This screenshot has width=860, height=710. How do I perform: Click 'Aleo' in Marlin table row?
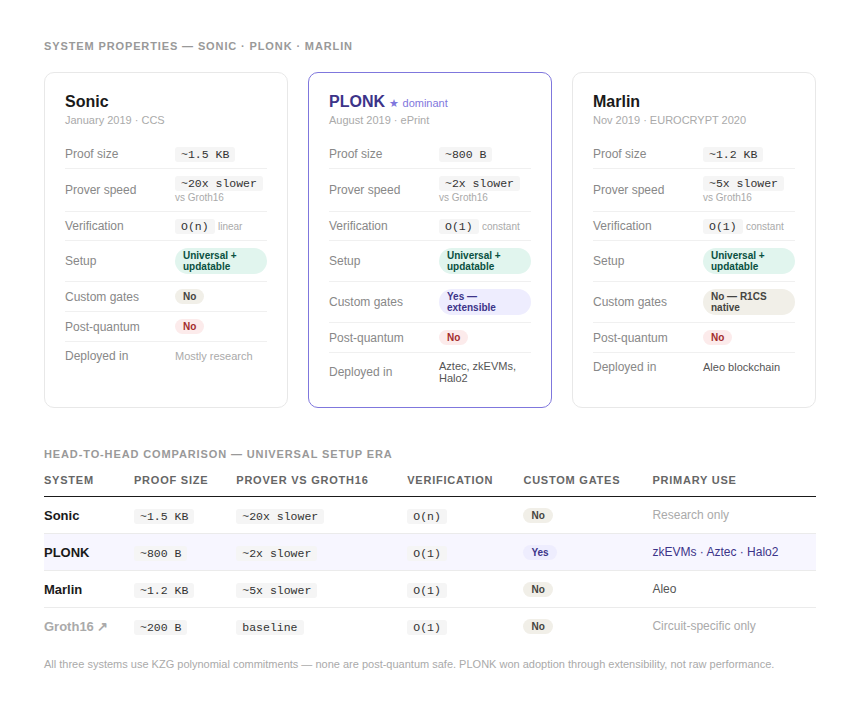pyautogui.click(x=664, y=589)
